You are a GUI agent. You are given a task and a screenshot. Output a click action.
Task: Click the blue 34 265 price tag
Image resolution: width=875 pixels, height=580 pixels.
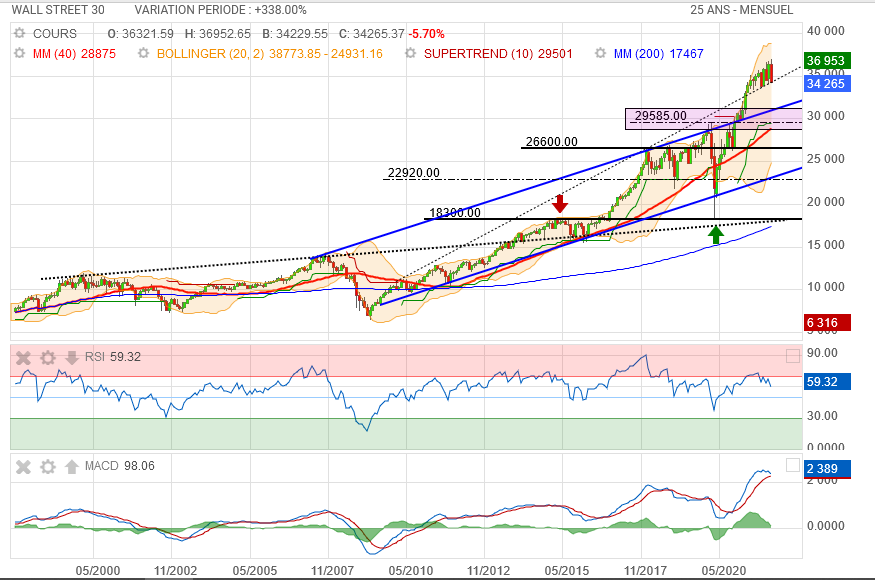(x=828, y=84)
